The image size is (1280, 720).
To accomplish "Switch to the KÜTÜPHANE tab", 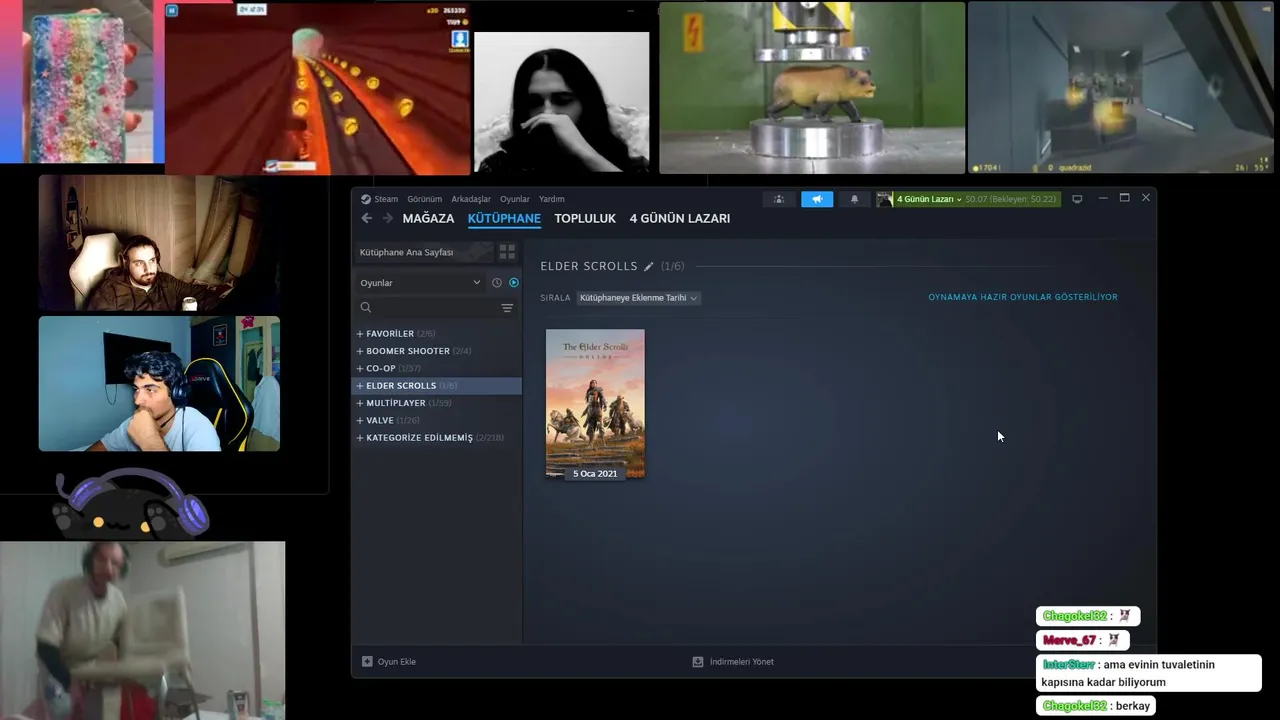I will (504, 218).
